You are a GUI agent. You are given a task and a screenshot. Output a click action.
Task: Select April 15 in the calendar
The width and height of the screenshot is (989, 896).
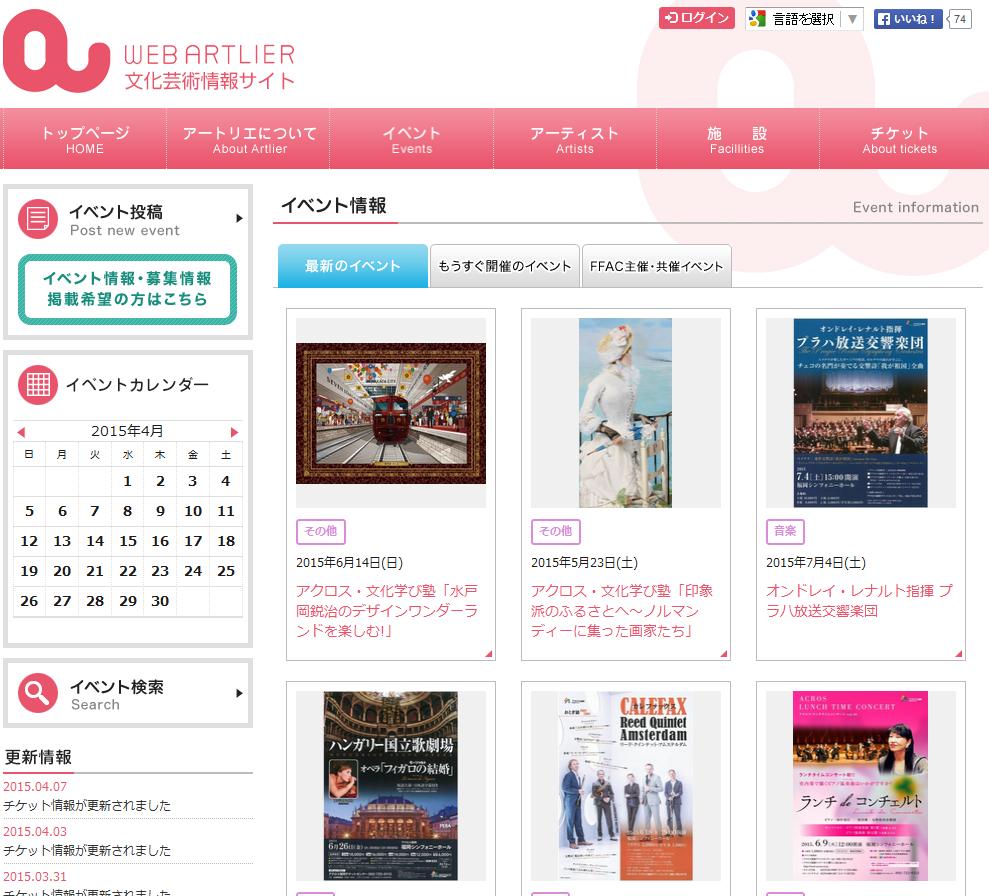click(x=127, y=541)
